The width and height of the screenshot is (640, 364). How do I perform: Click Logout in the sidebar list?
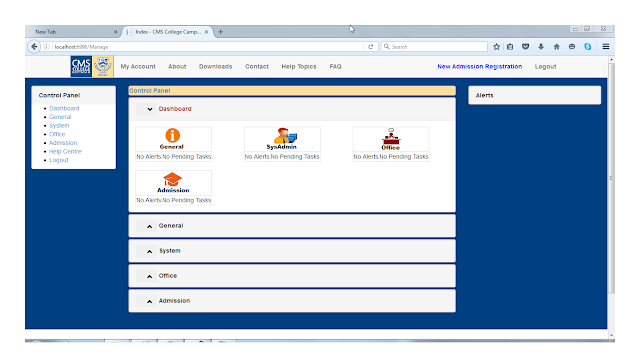[59, 160]
